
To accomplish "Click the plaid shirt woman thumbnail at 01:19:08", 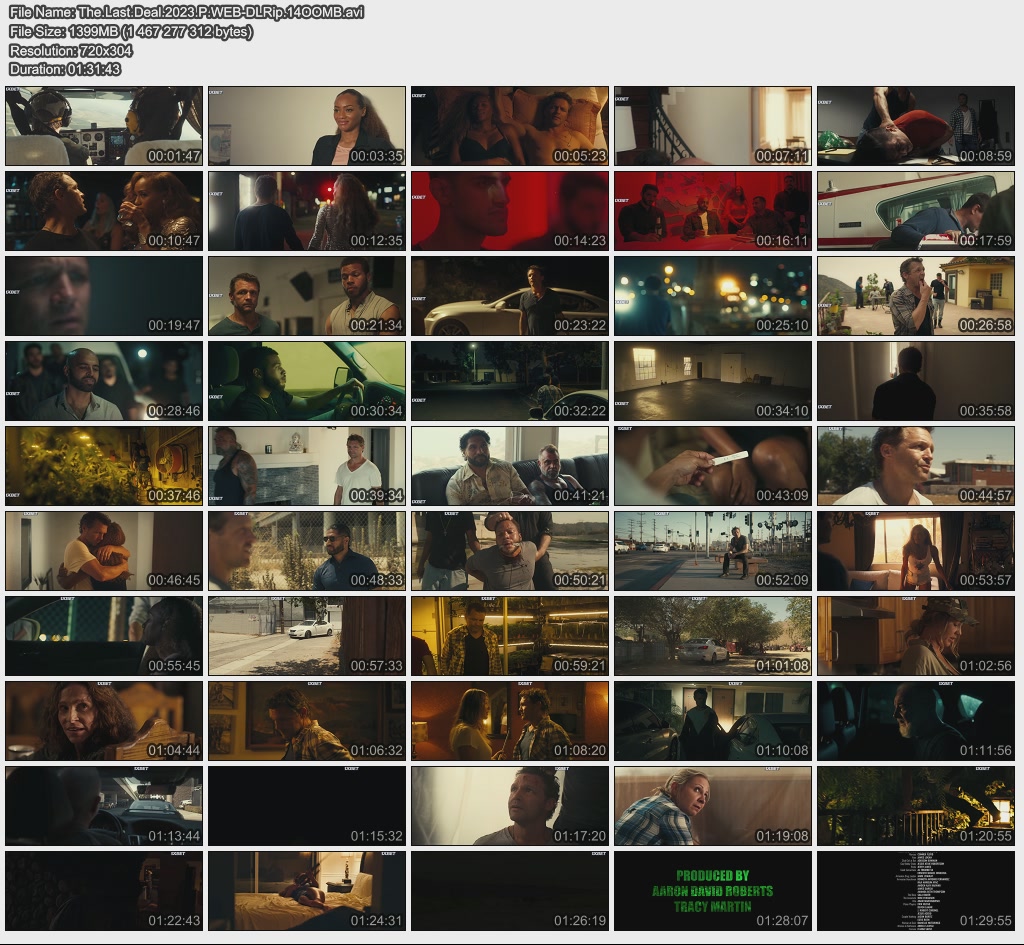I will [713, 806].
